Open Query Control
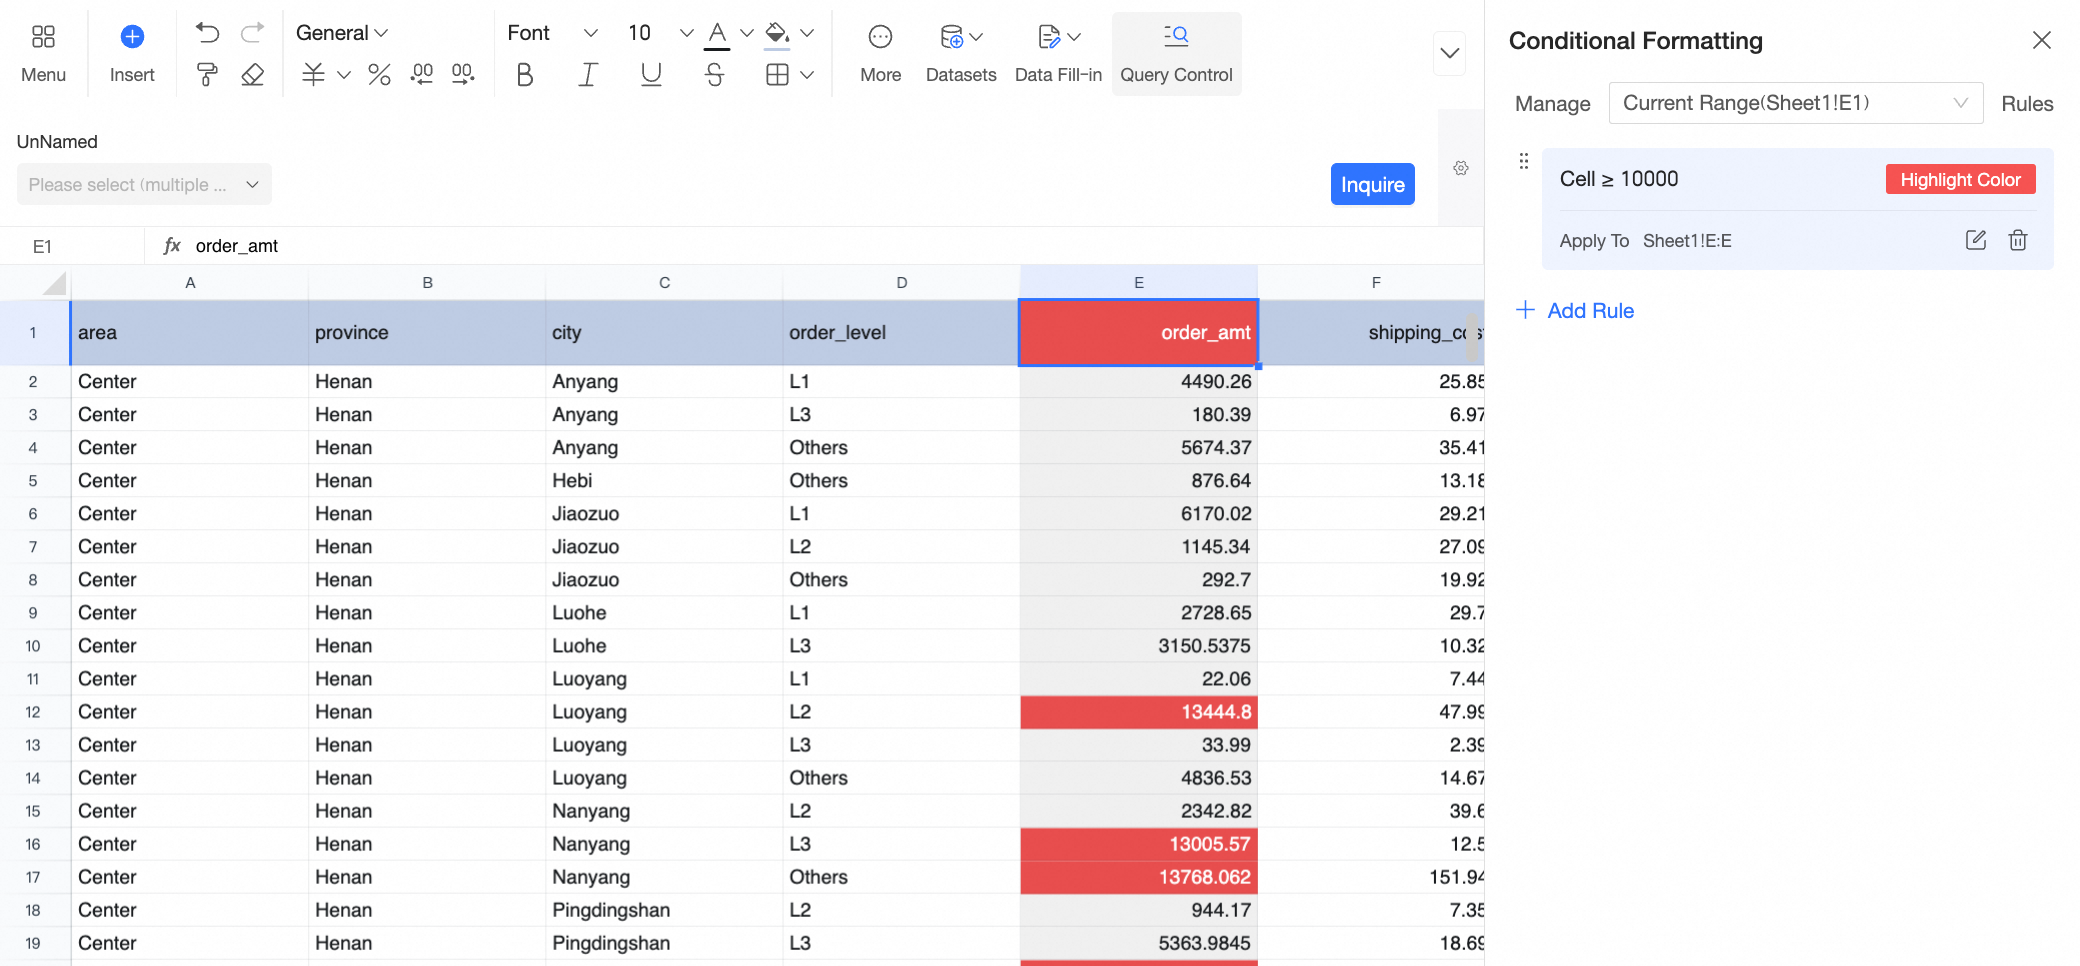This screenshot has height=966, width=2080. click(1176, 54)
